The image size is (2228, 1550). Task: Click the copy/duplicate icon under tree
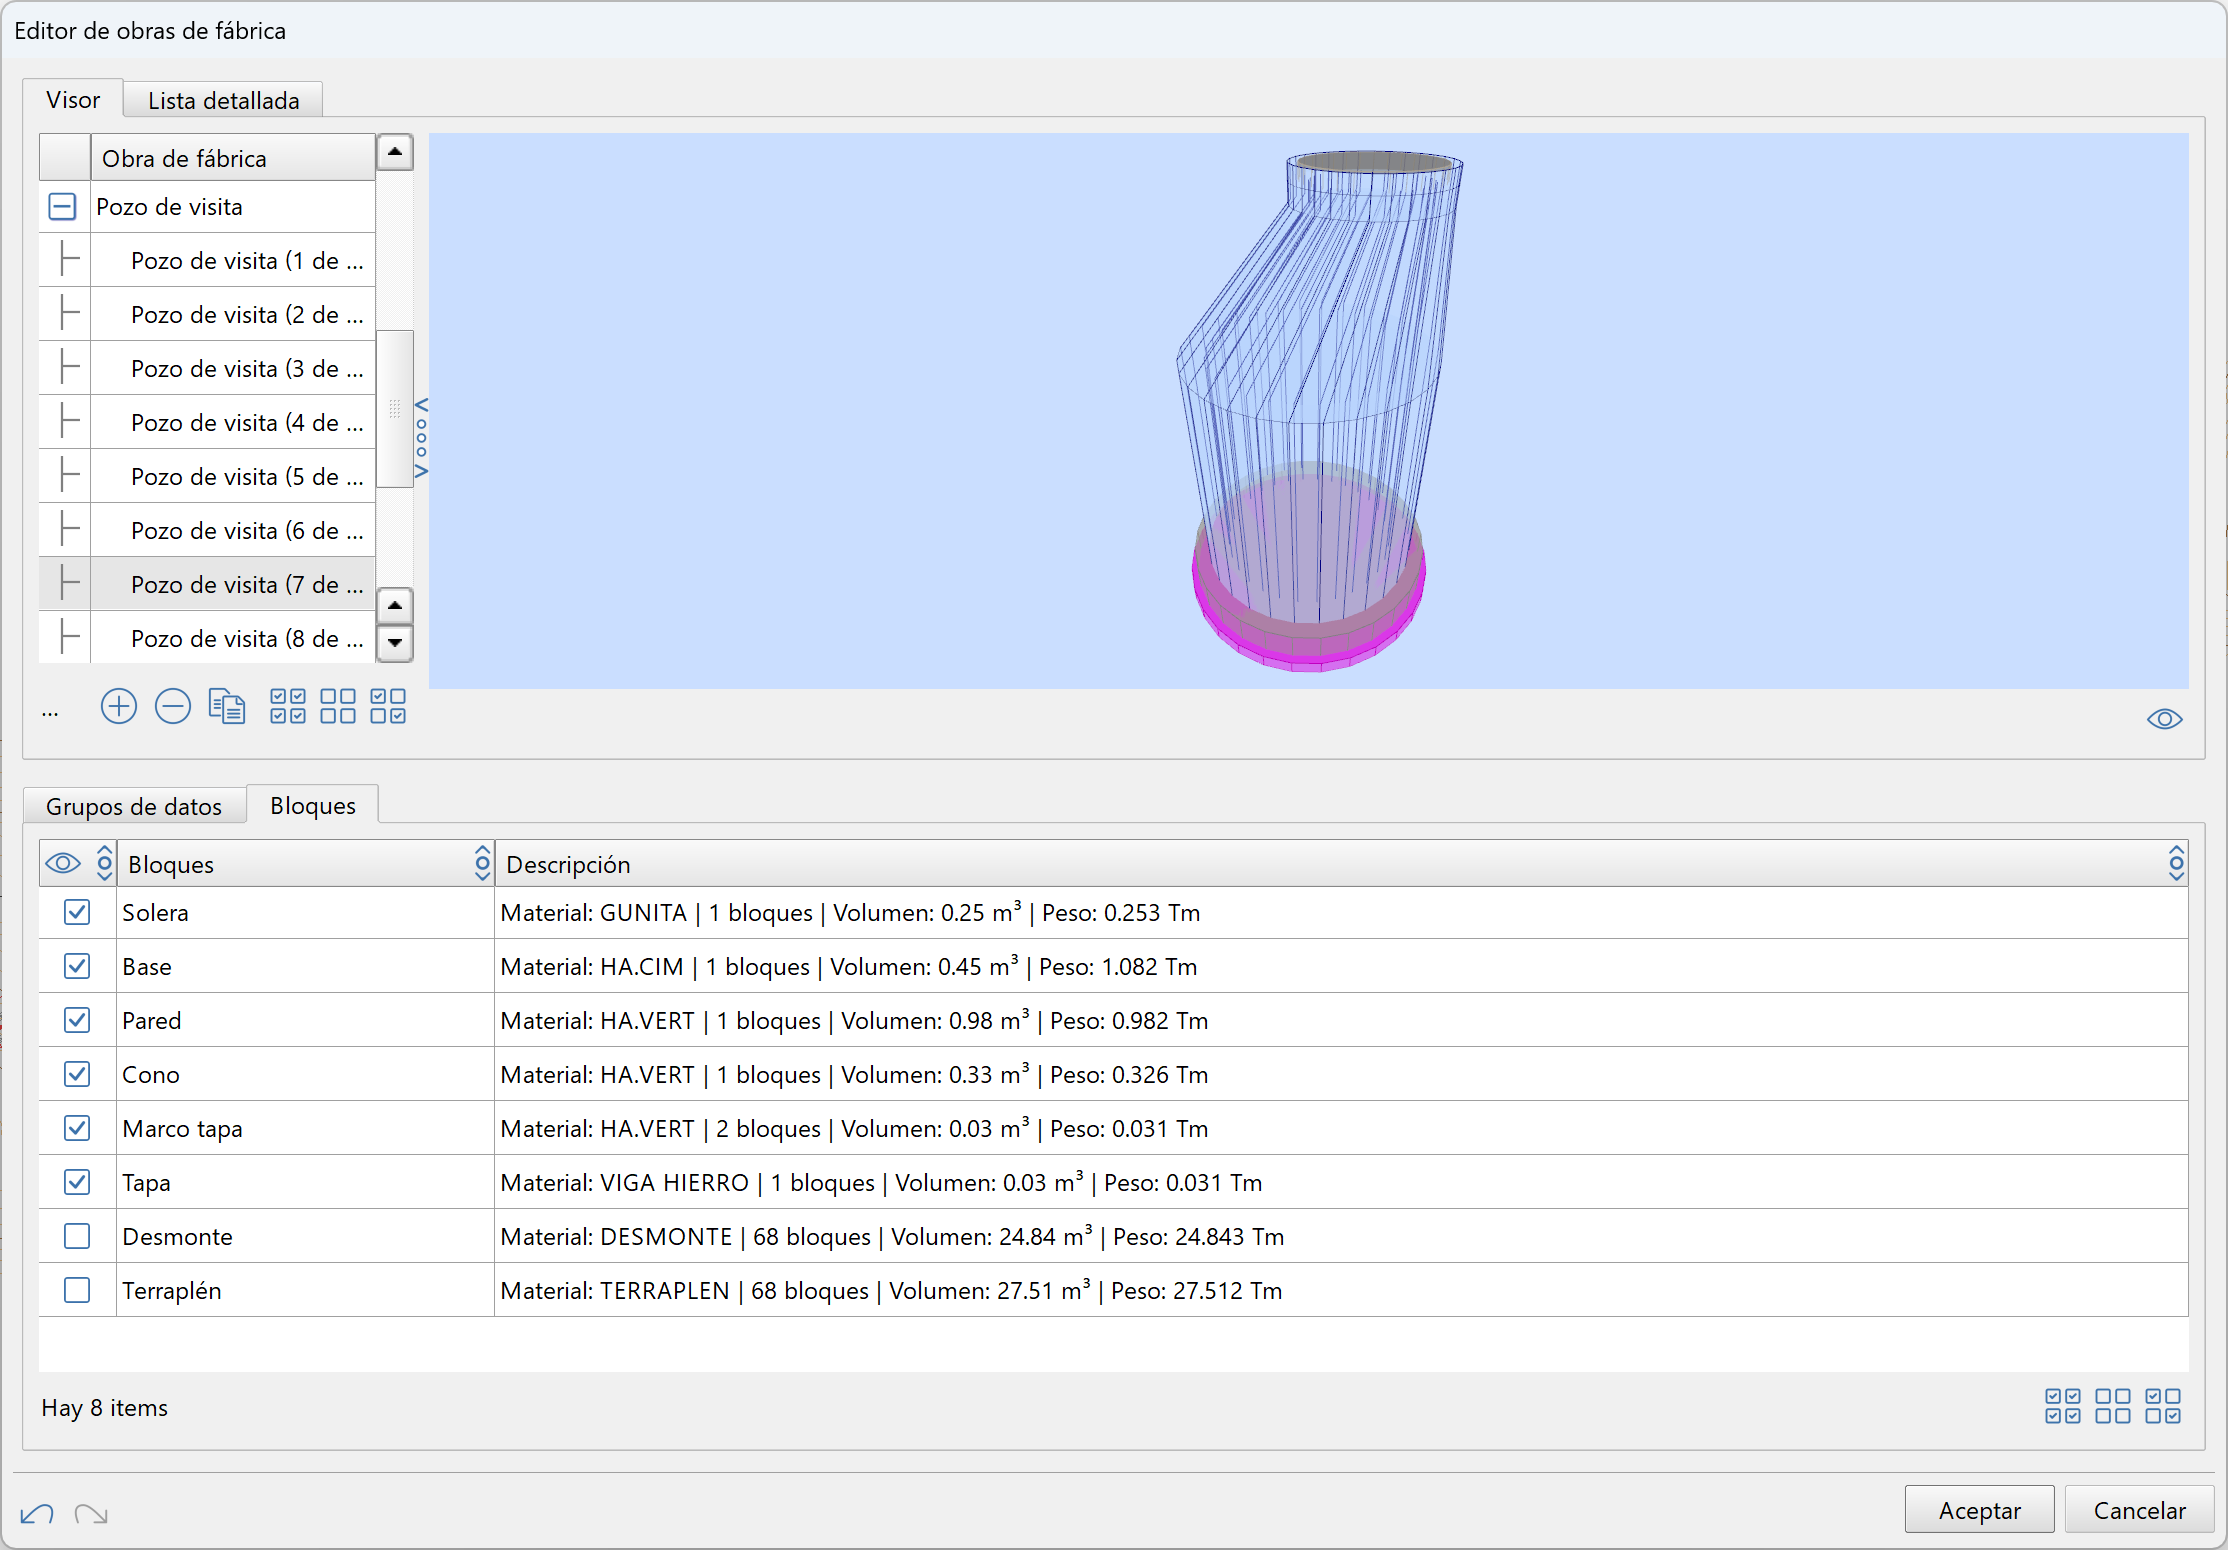tap(227, 707)
